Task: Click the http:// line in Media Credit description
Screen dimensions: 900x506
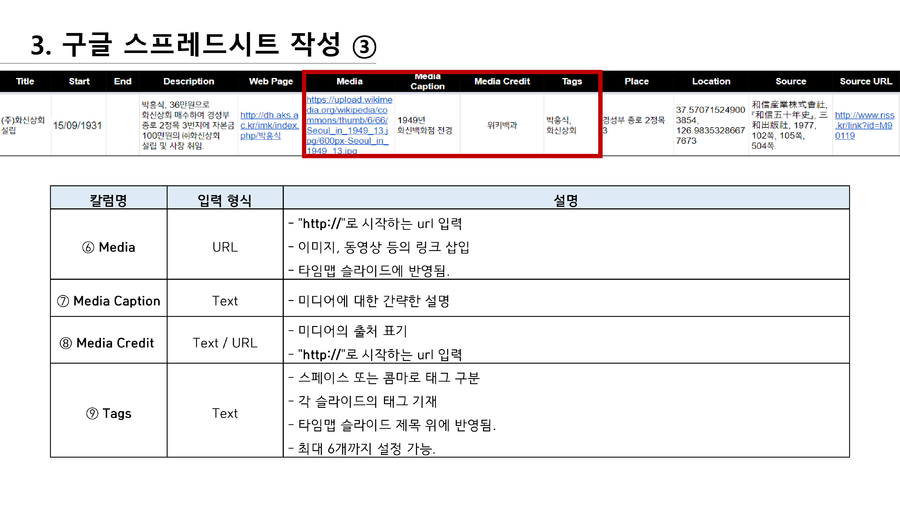Action: [x=375, y=355]
